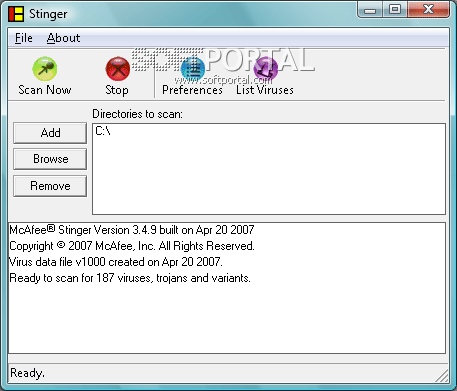Click the Add button
Screen dimensions: 457x391
[50, 133]
